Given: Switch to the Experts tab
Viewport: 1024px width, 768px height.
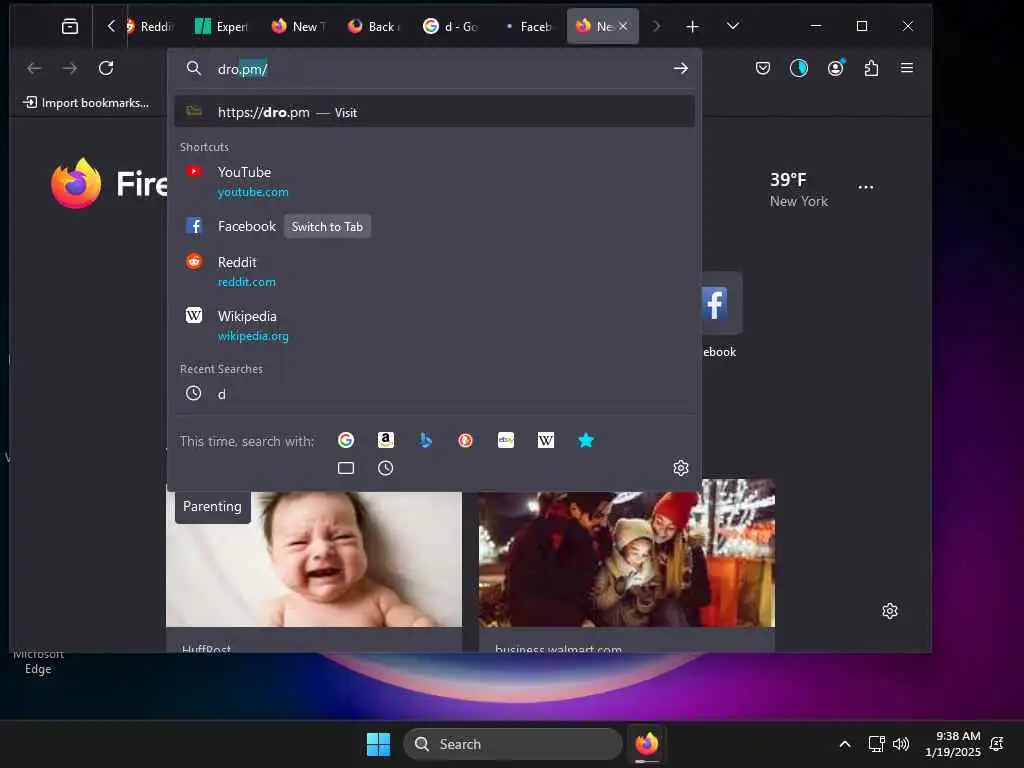Looking at the screenshot, I should coord(222,26).
